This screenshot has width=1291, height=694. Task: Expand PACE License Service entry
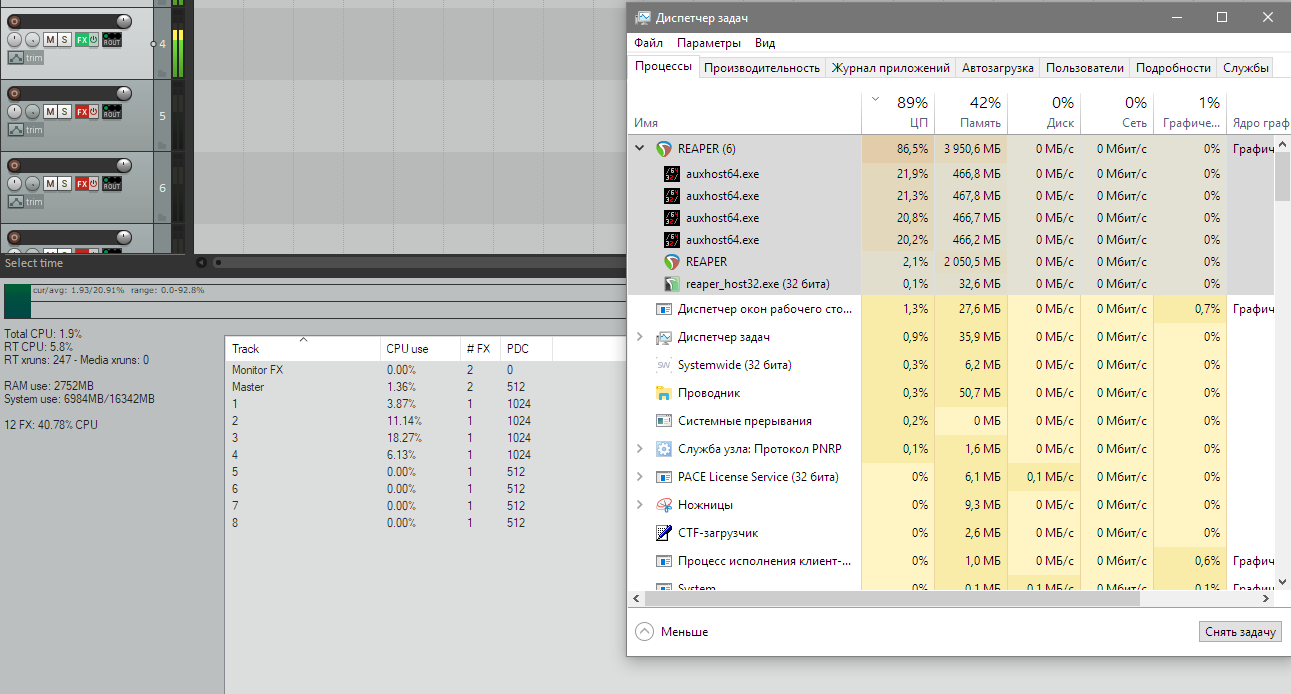[640, 477]
